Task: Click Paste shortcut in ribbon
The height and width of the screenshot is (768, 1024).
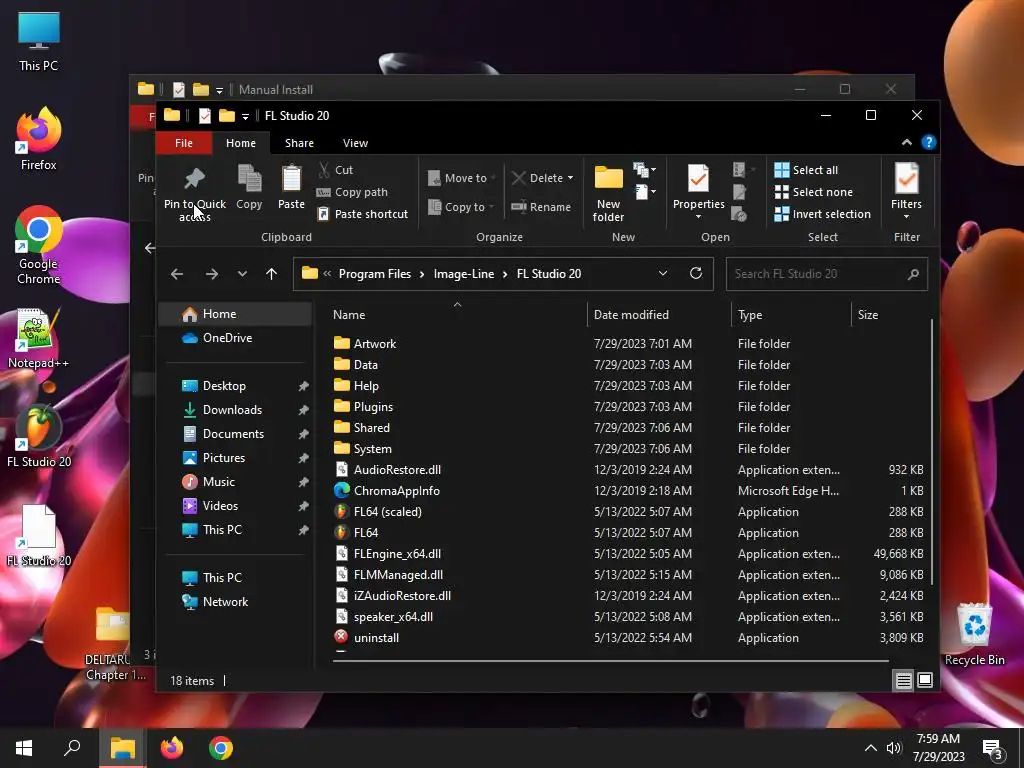Action: point(362,214)
